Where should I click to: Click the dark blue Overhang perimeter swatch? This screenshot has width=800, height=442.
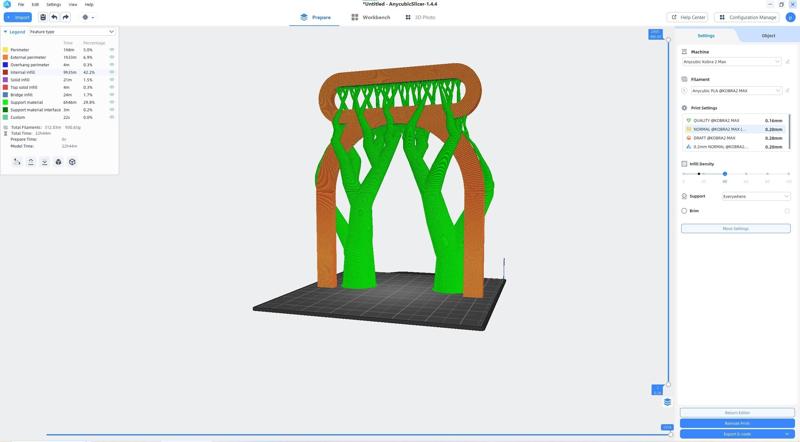pos(6,65)
